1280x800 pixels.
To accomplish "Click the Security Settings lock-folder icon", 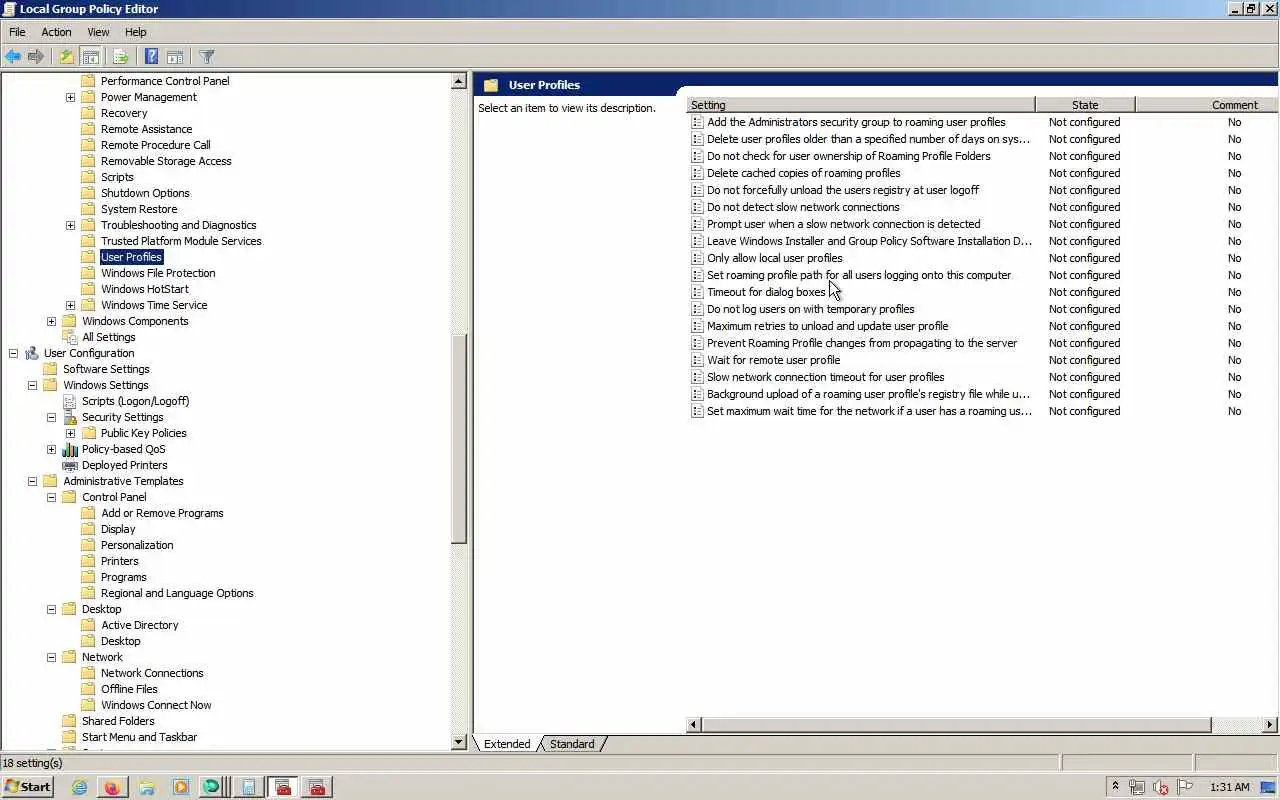I will click(x=70, y=417).
